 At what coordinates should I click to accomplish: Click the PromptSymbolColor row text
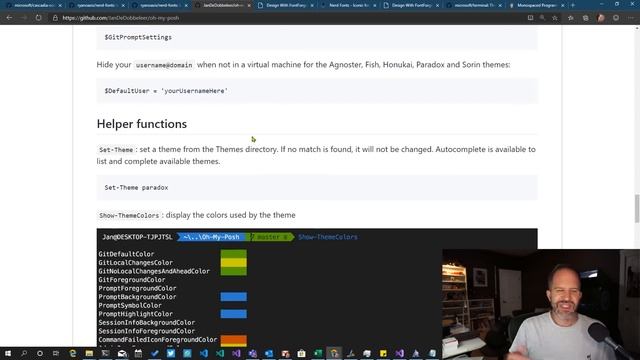[x=130, y=305]
